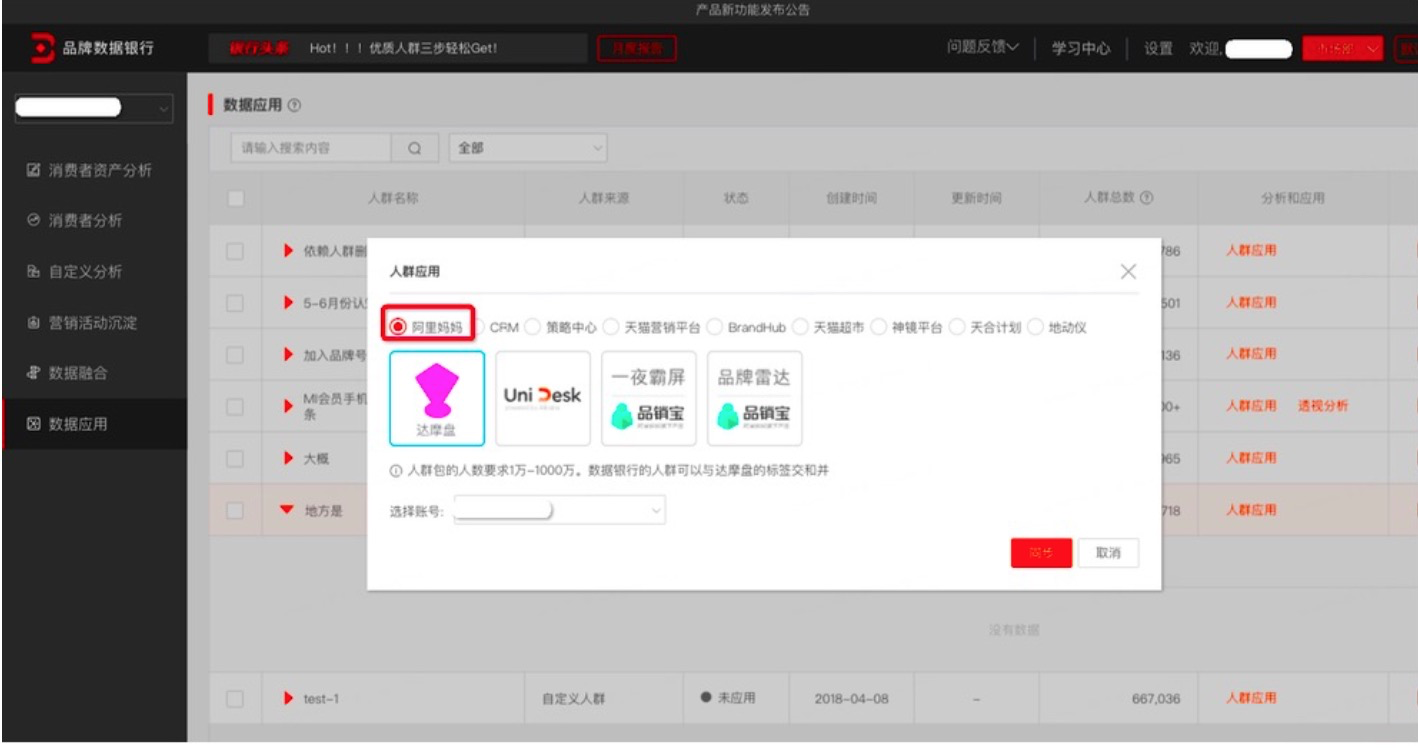Click the help icon beside 人群总数
1418x748 pixels.
[1147, 198]
